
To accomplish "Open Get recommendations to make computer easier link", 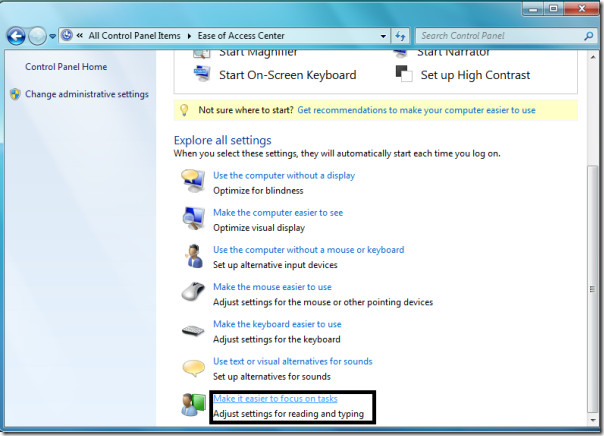I will [416, 110].
